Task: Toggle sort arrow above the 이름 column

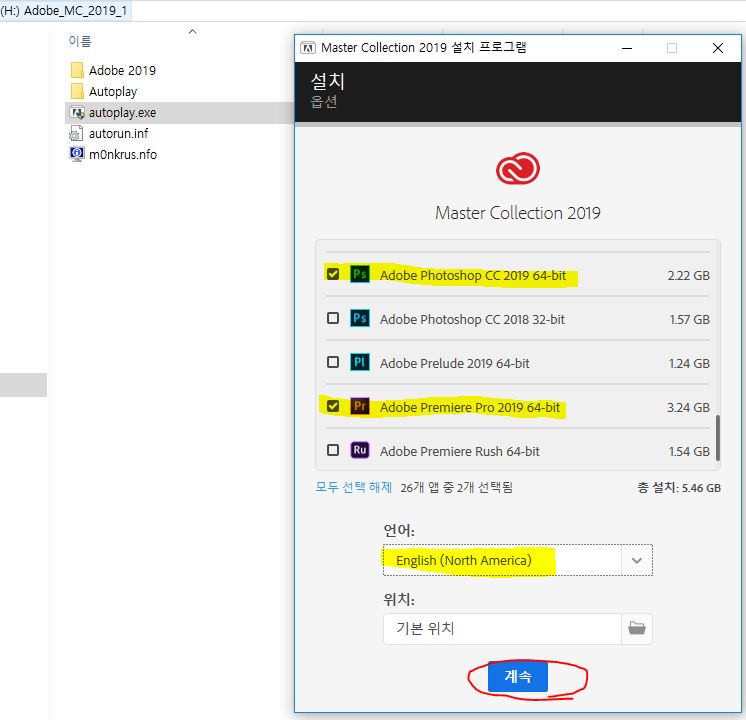Action: point(193,31)
